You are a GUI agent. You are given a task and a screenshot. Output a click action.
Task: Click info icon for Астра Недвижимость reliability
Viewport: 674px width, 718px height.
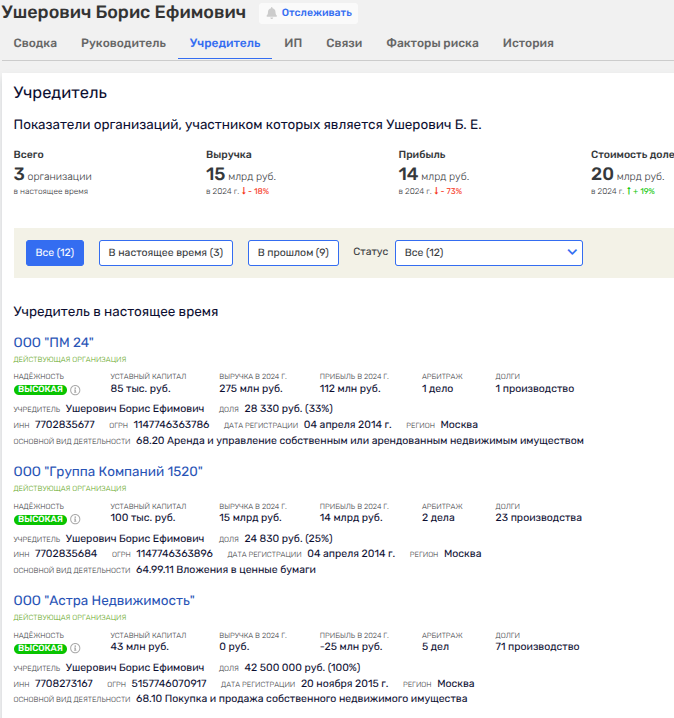coord(75,648)
